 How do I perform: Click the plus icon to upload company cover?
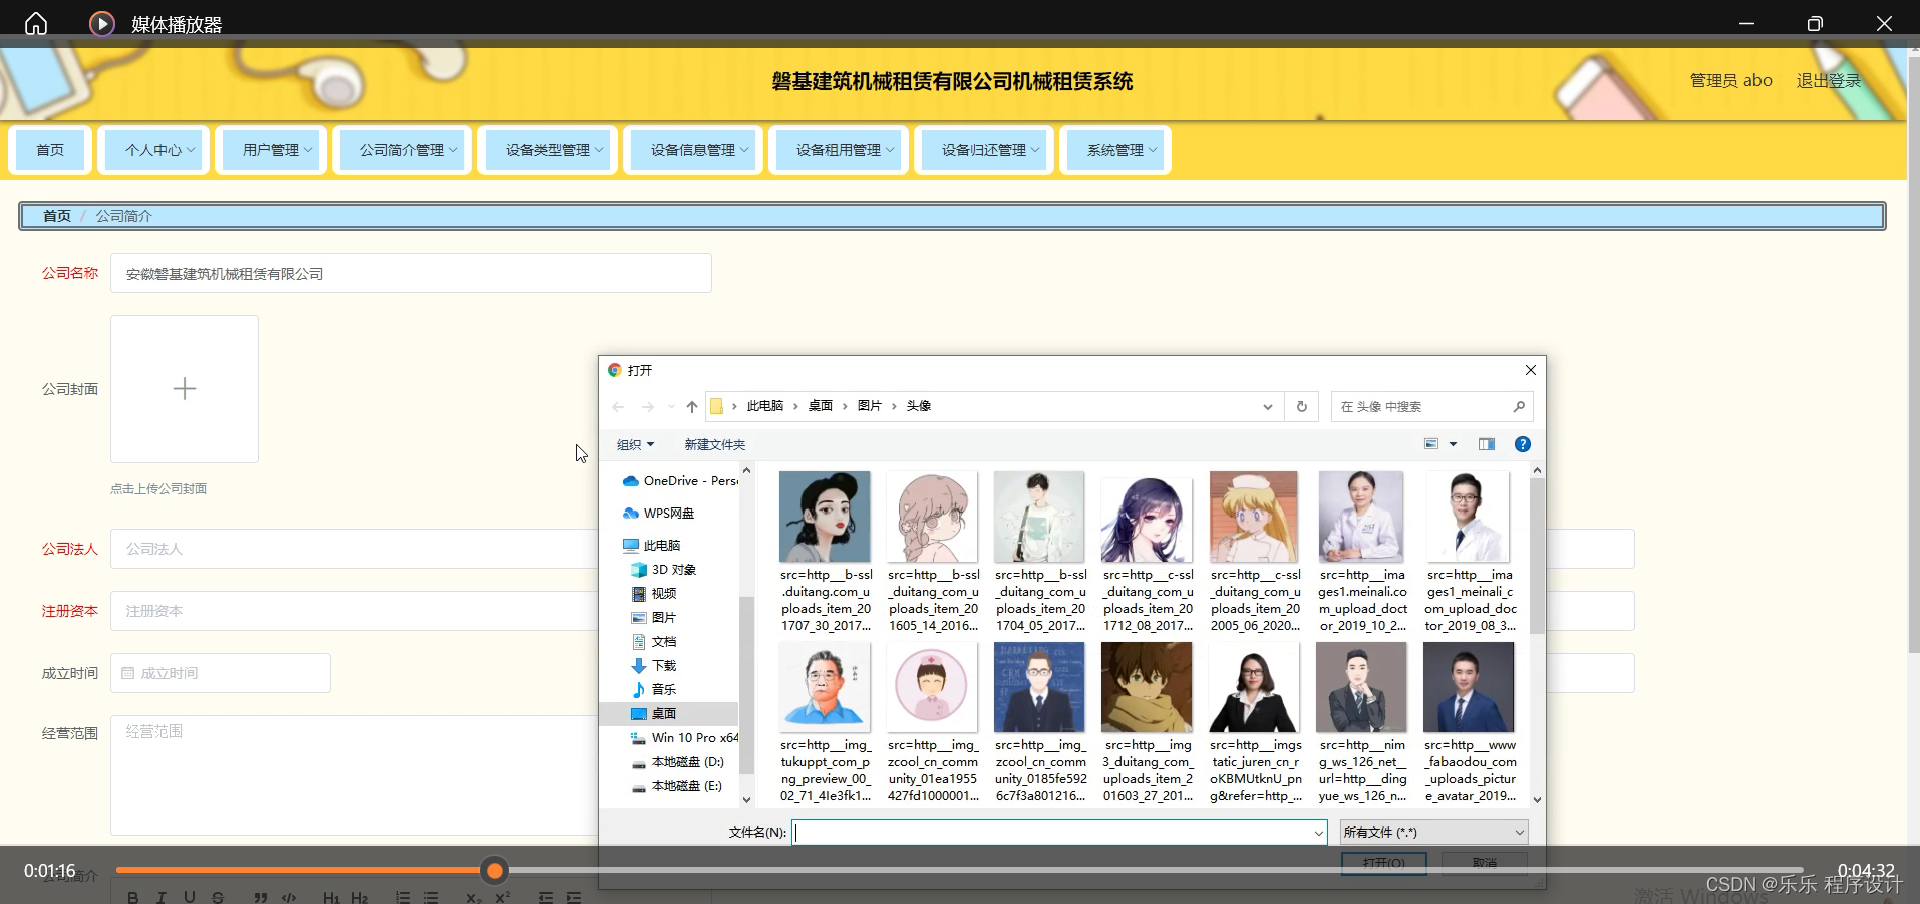click(185, 389)
